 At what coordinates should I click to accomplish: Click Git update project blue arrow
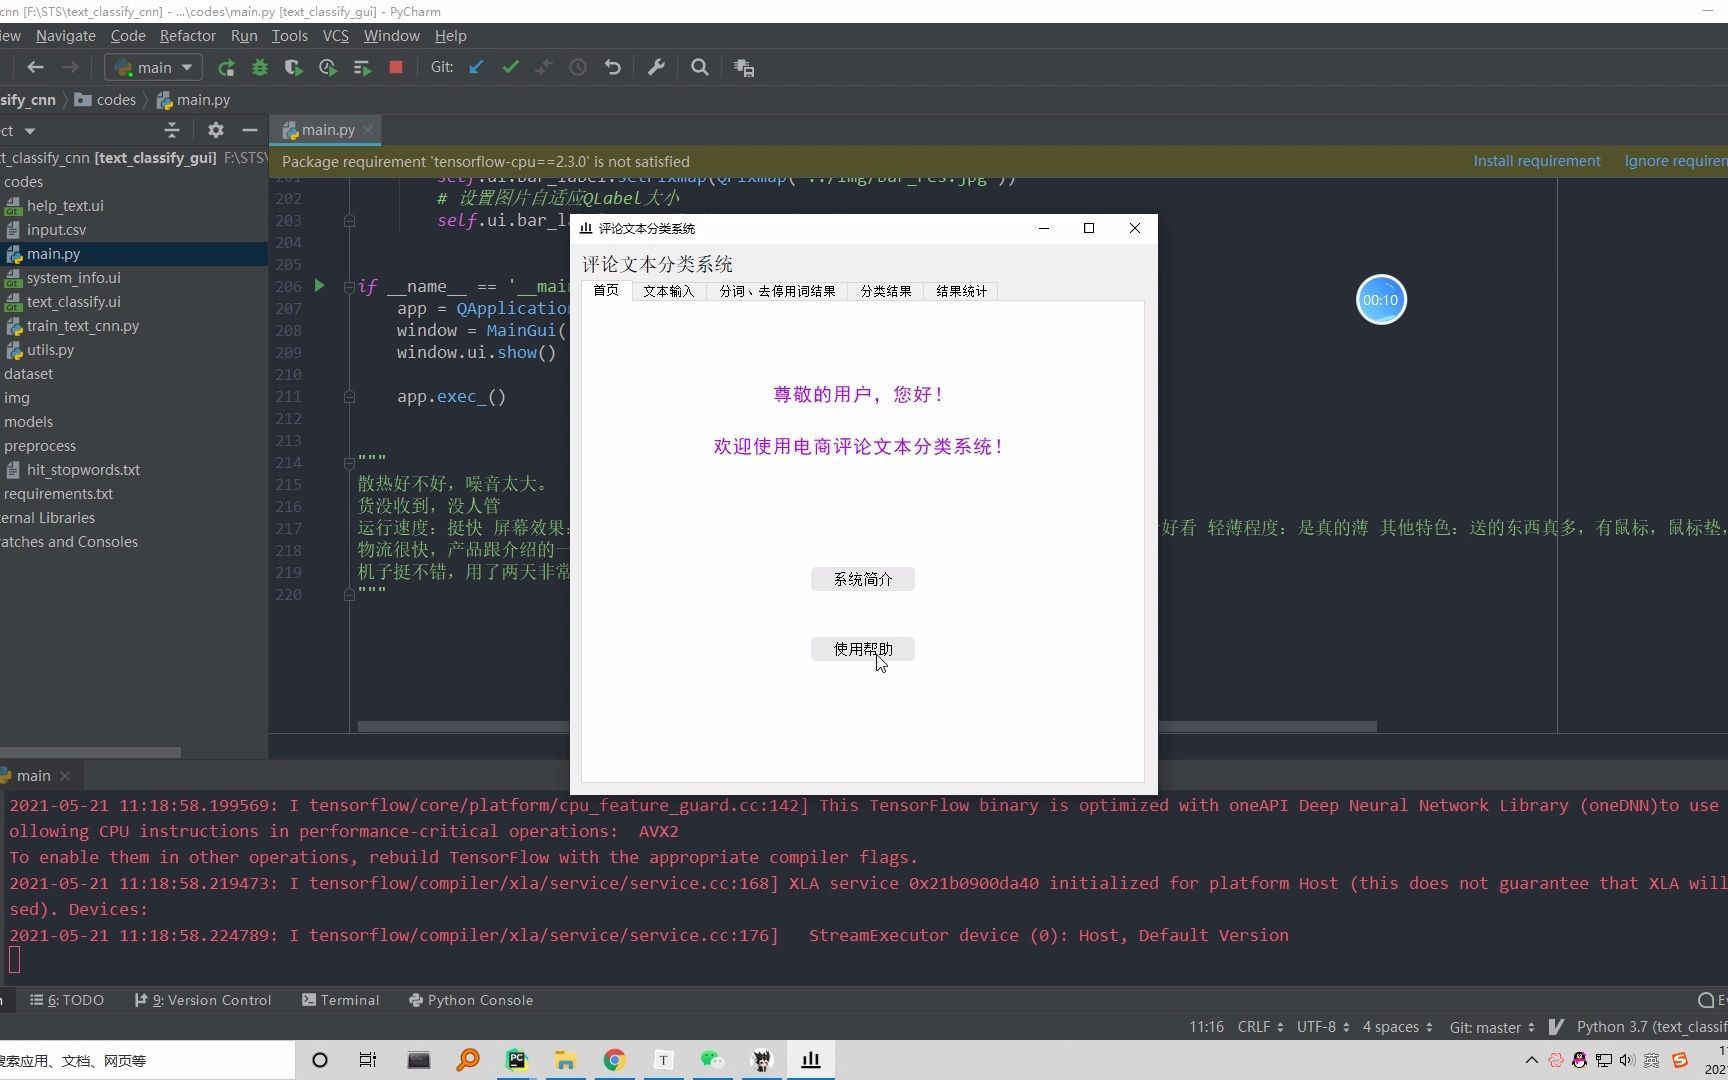tap(476, 67)
